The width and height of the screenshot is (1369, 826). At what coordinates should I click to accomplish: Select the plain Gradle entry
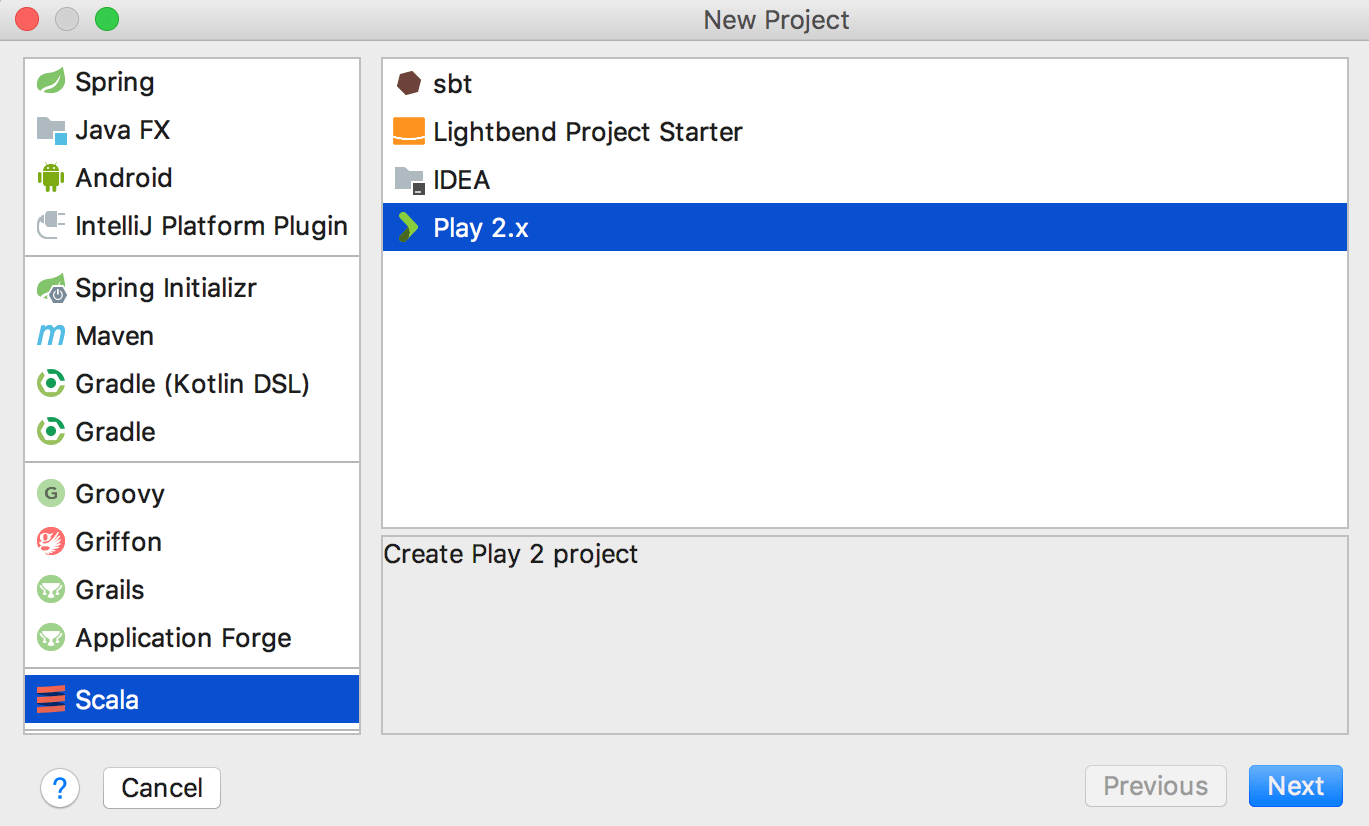[x=115, y=432]
